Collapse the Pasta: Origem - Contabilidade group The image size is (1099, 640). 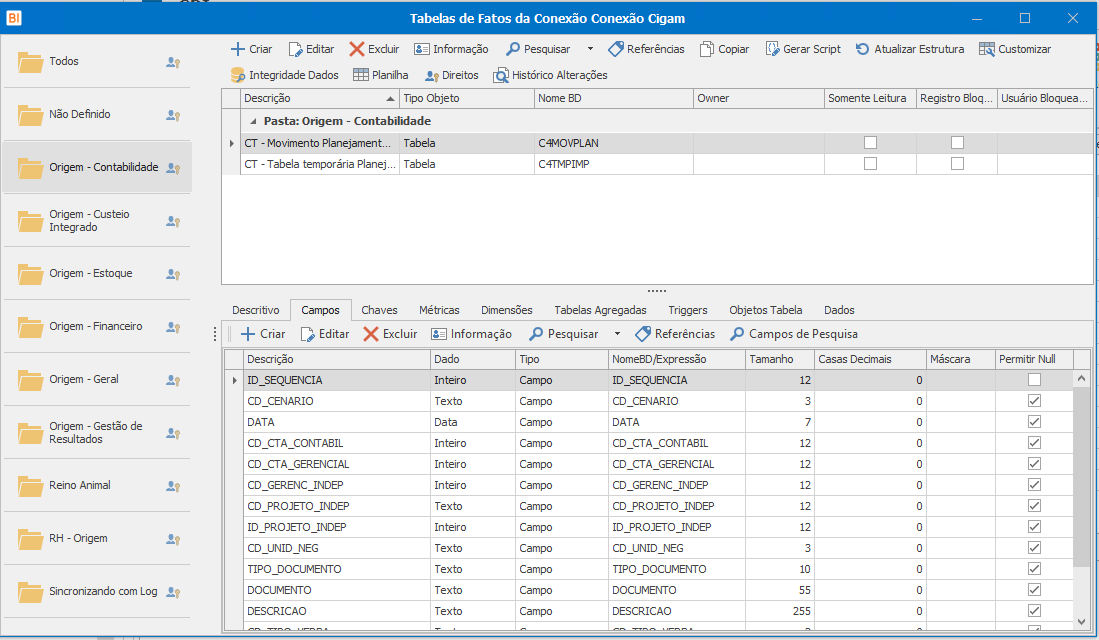pyautogui.click(x=253, y=121)
